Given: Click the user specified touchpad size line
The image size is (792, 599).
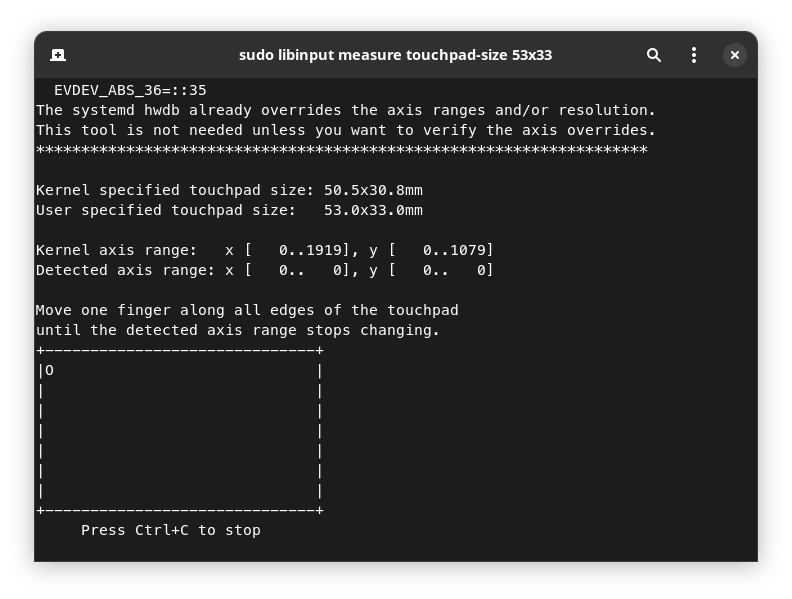Looking at the screenshot, I should tap(229, 210).
